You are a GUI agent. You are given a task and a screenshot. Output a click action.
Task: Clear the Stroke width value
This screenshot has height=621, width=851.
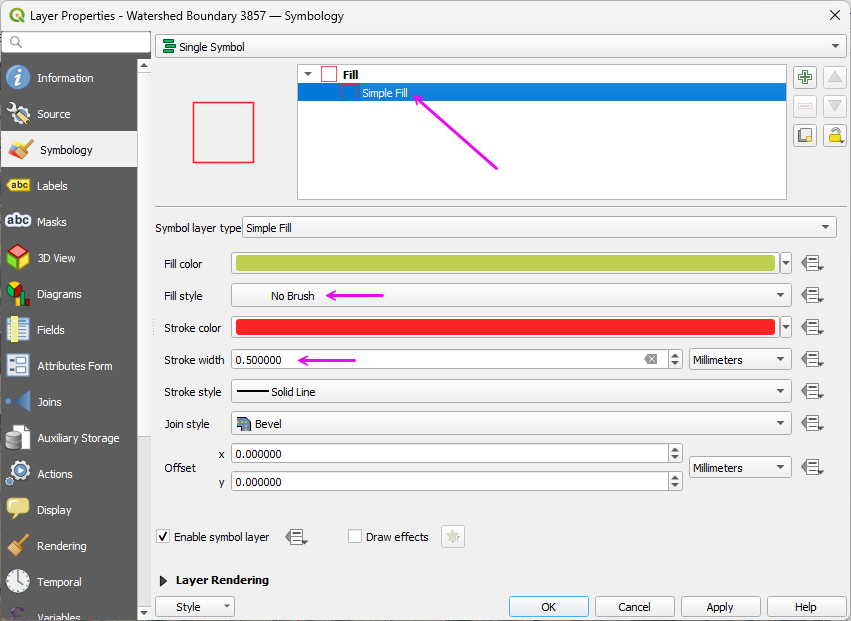point(651,360)
